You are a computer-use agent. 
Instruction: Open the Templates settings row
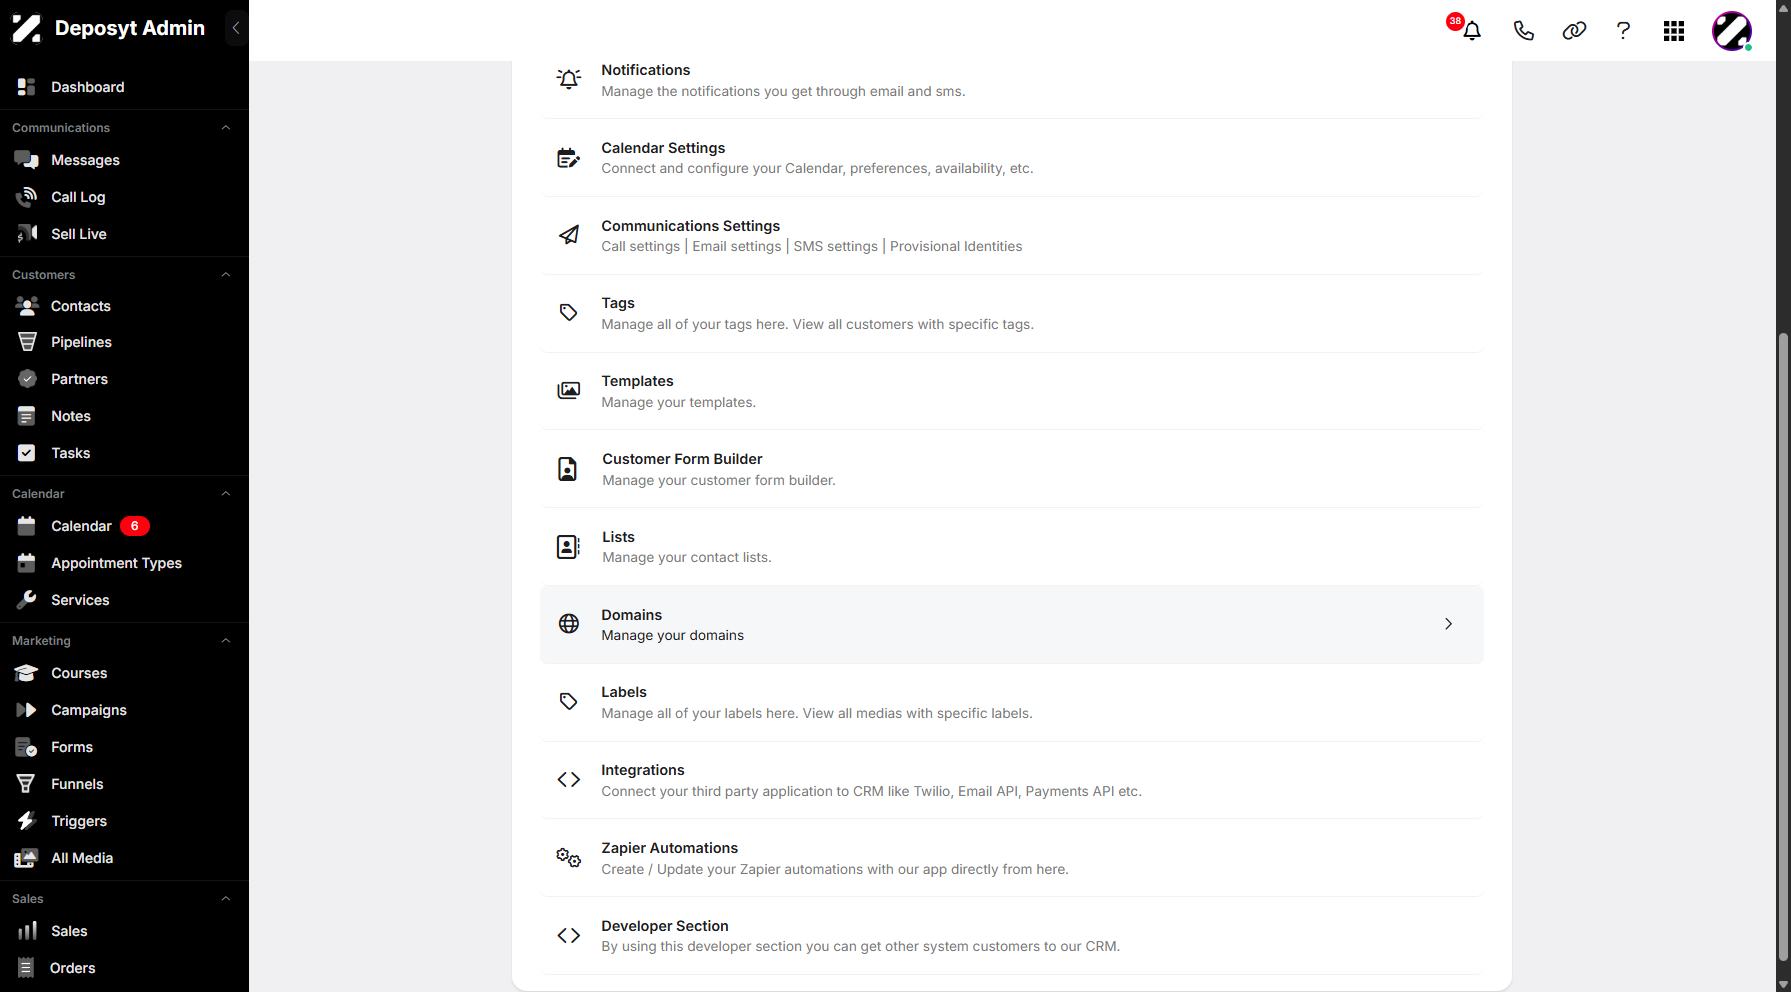pyautogui.click(x=1012, y=391)
